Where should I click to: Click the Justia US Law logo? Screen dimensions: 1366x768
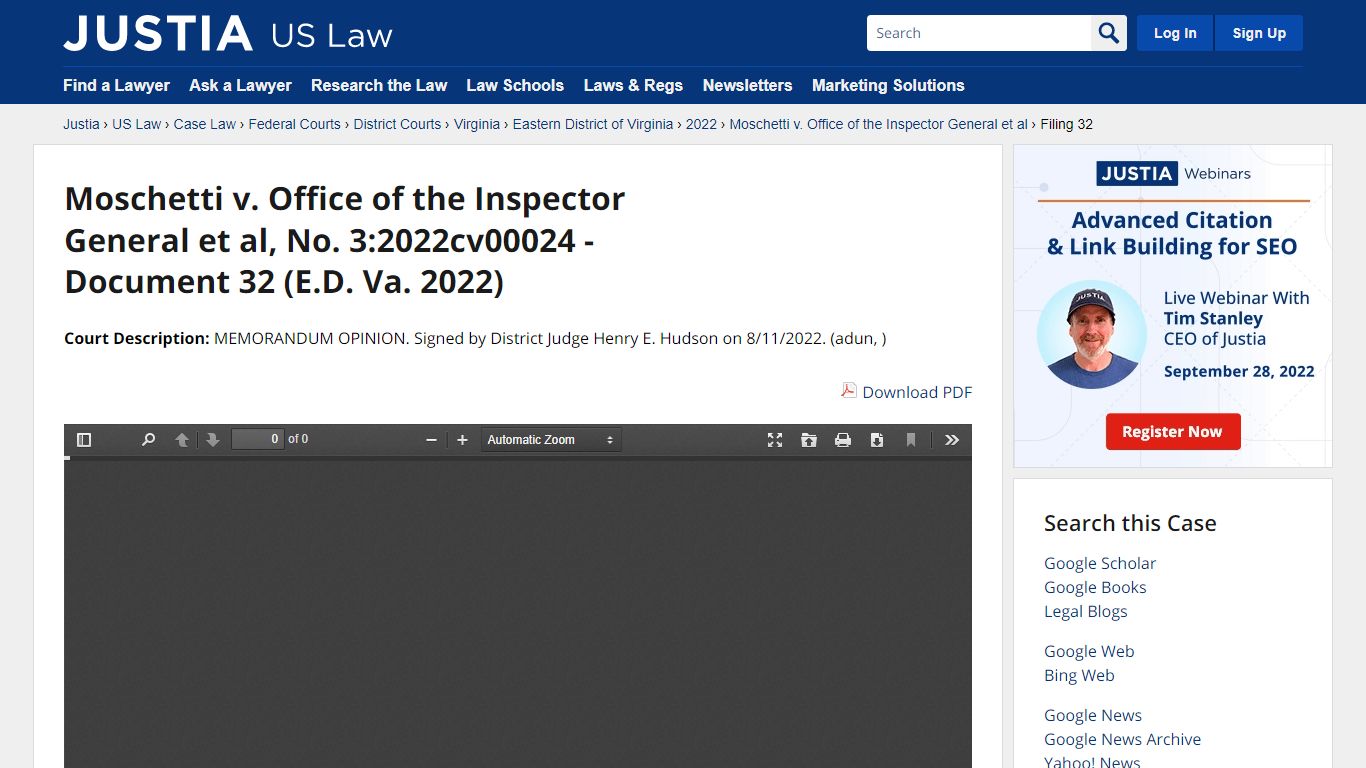(x=228, y=34)
